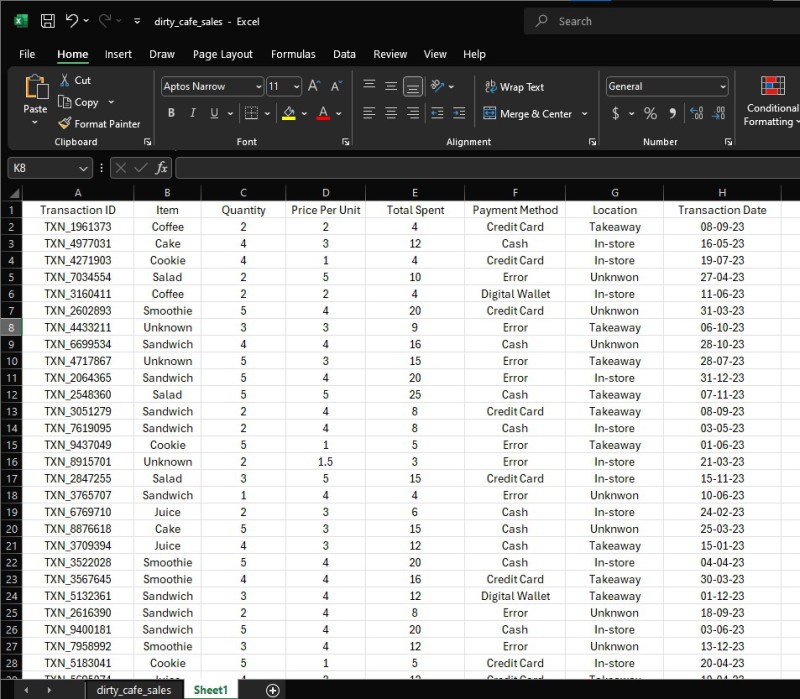Switch to the dirty_cafe_sales sheet tab

tap(133, 690)
